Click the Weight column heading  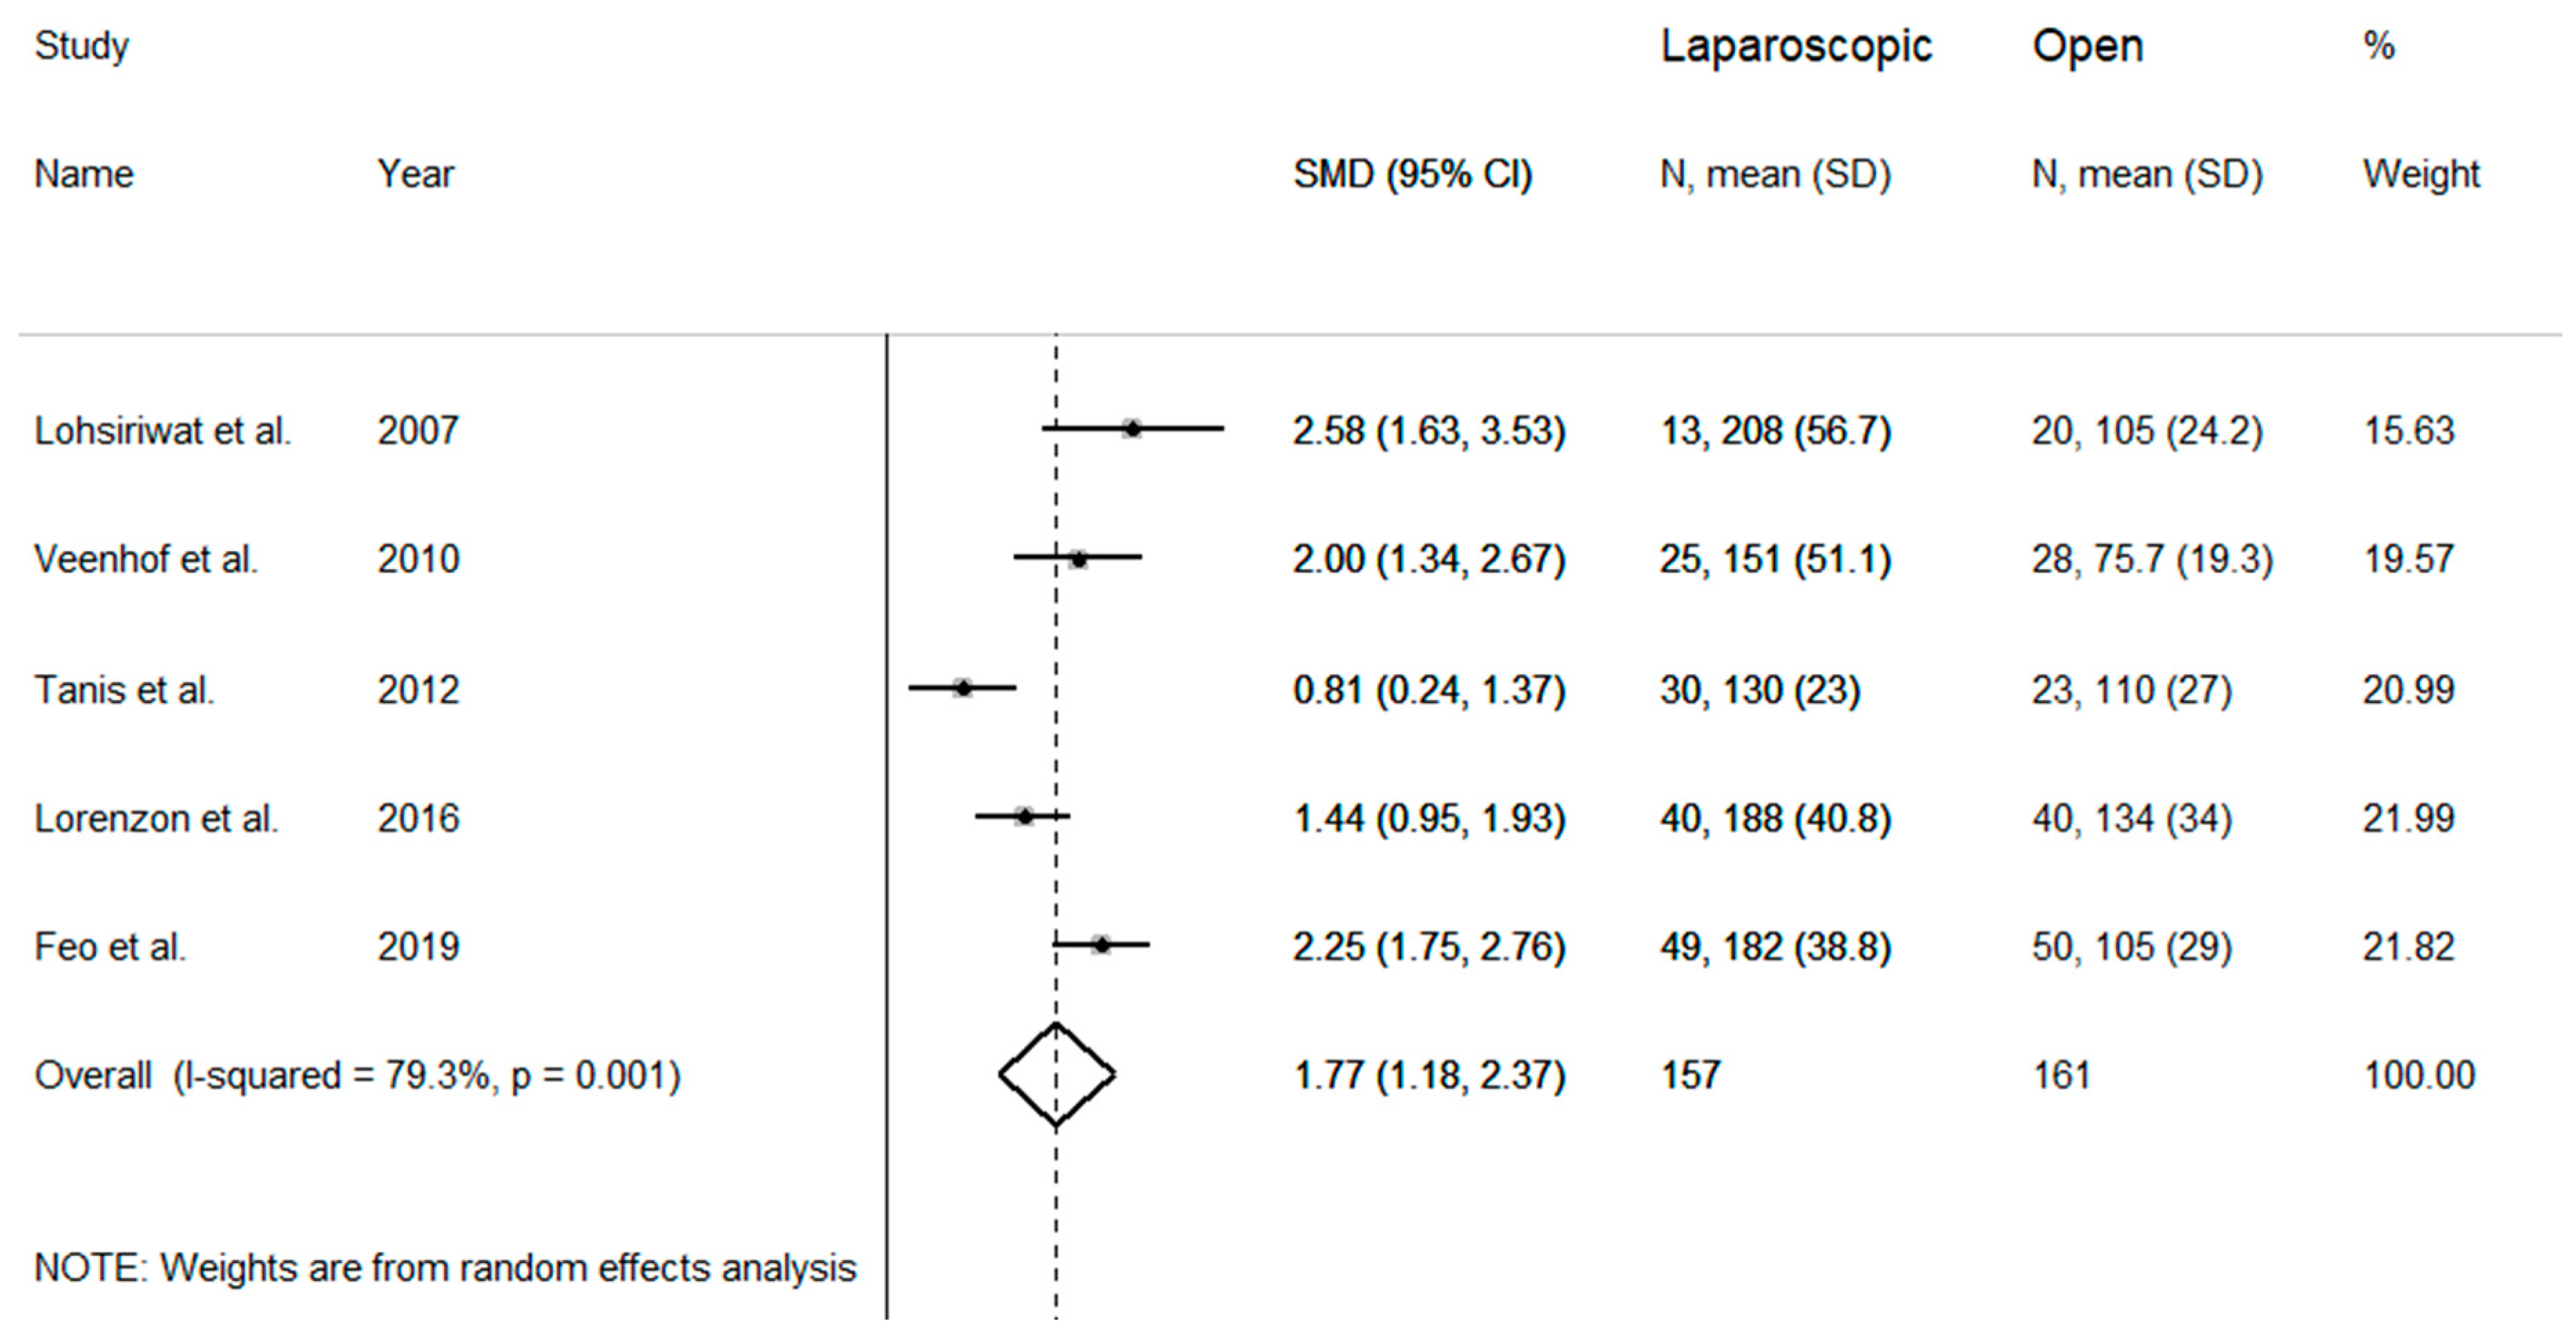click(x=2420, y=175)
